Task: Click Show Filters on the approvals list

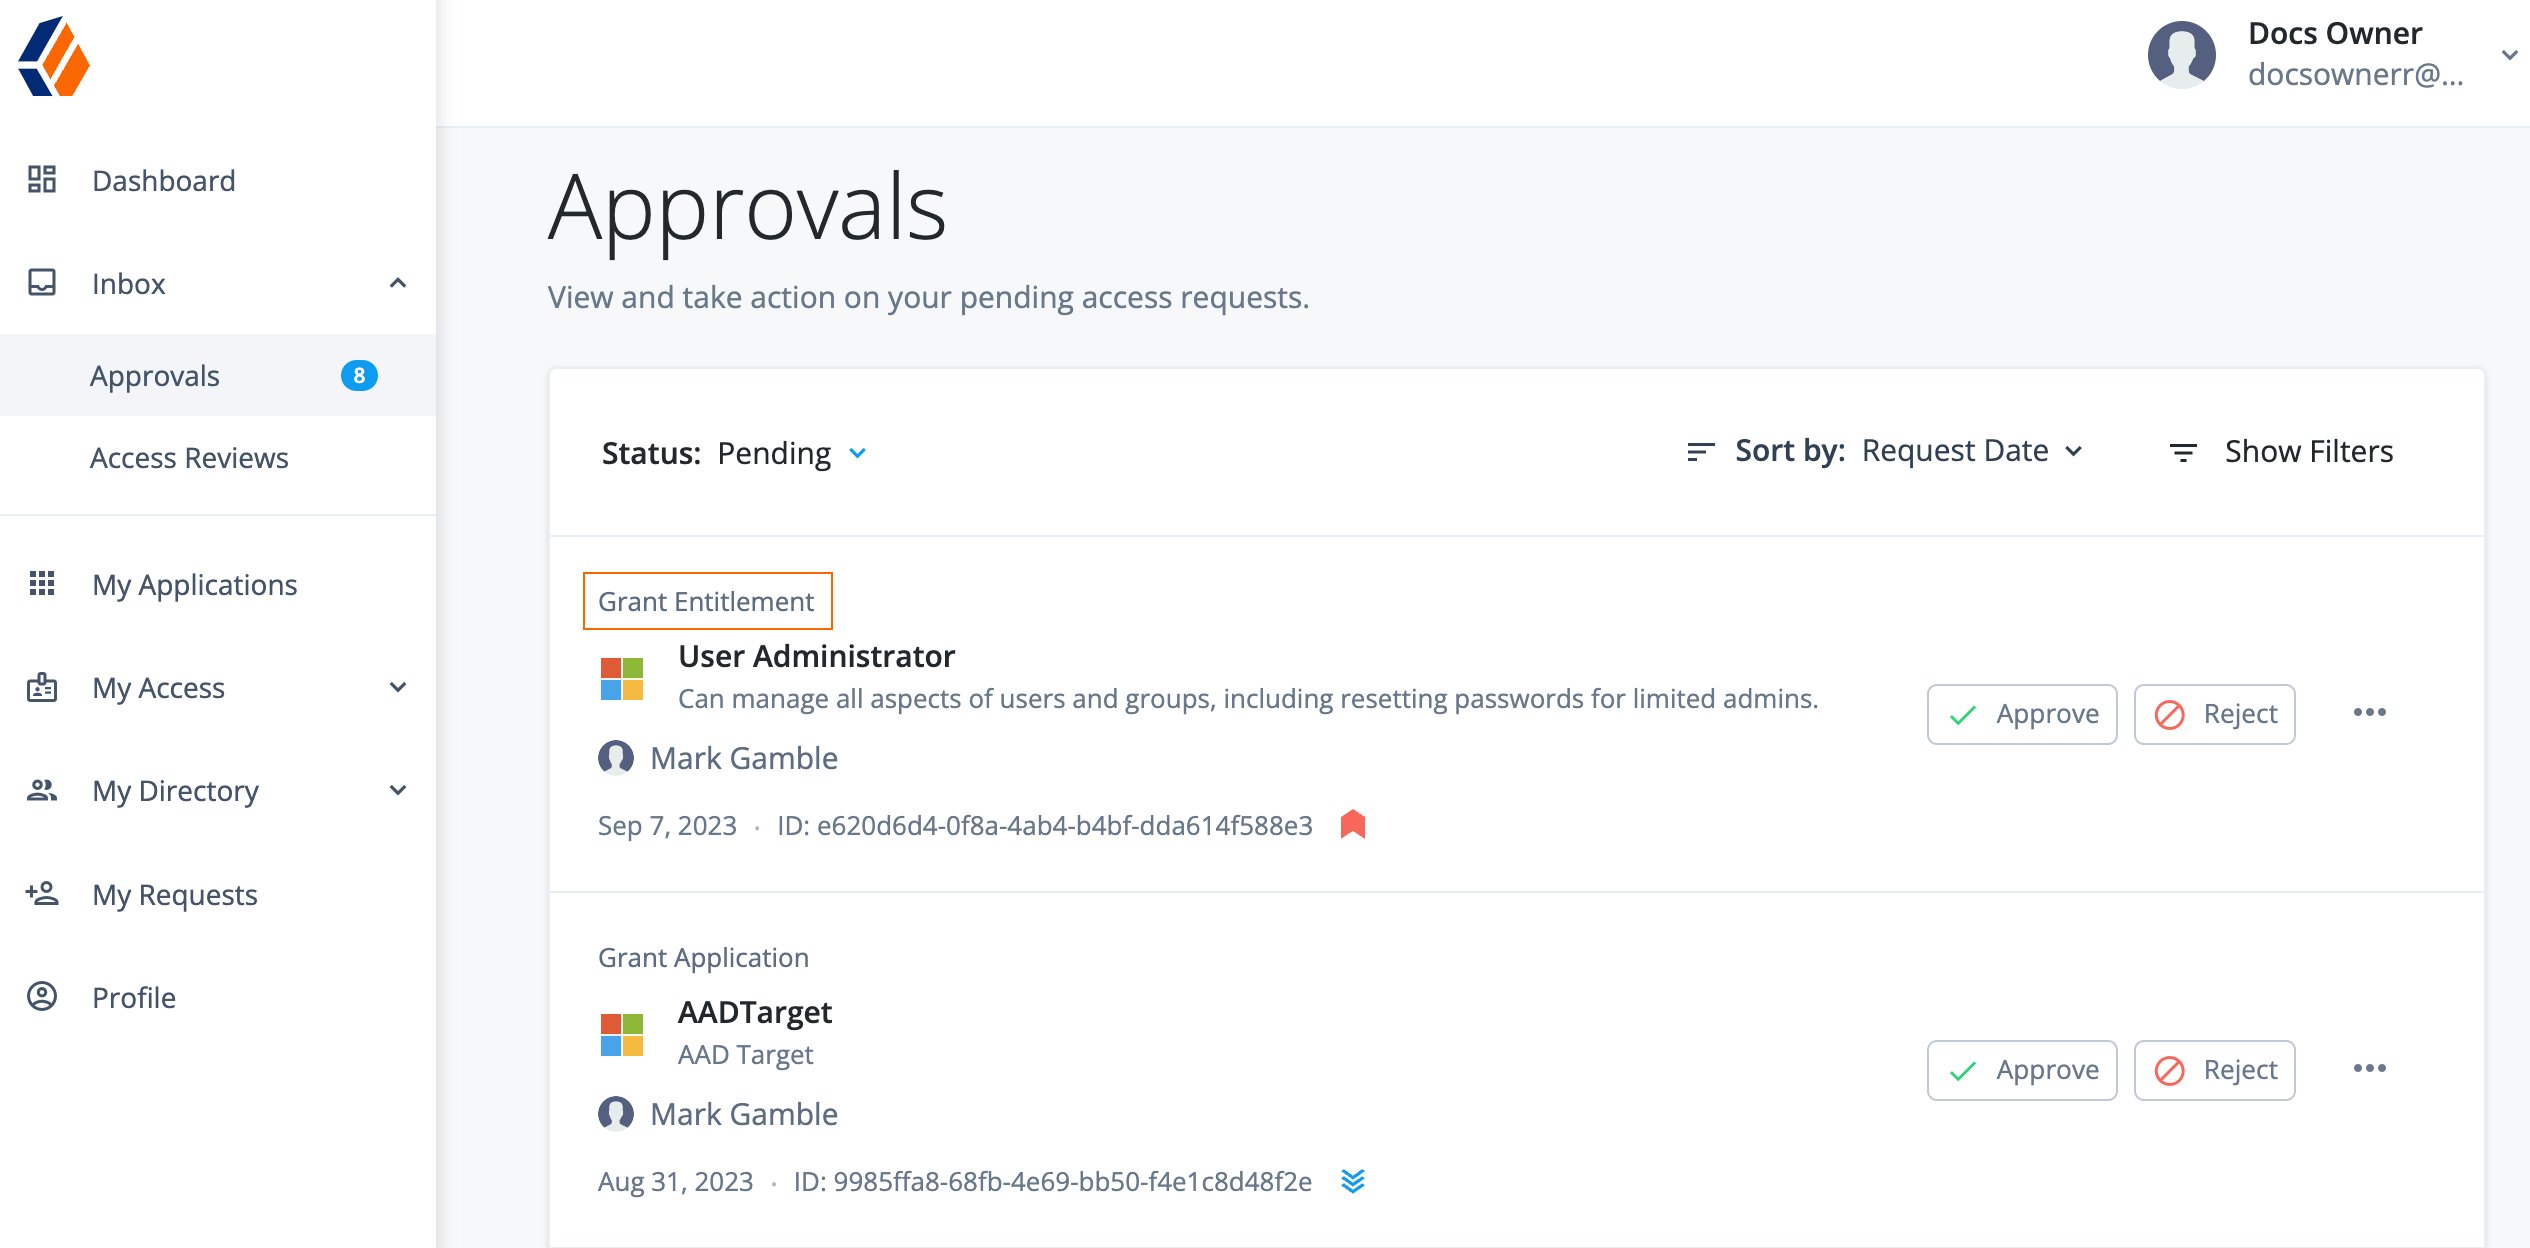Action: 2309,451
